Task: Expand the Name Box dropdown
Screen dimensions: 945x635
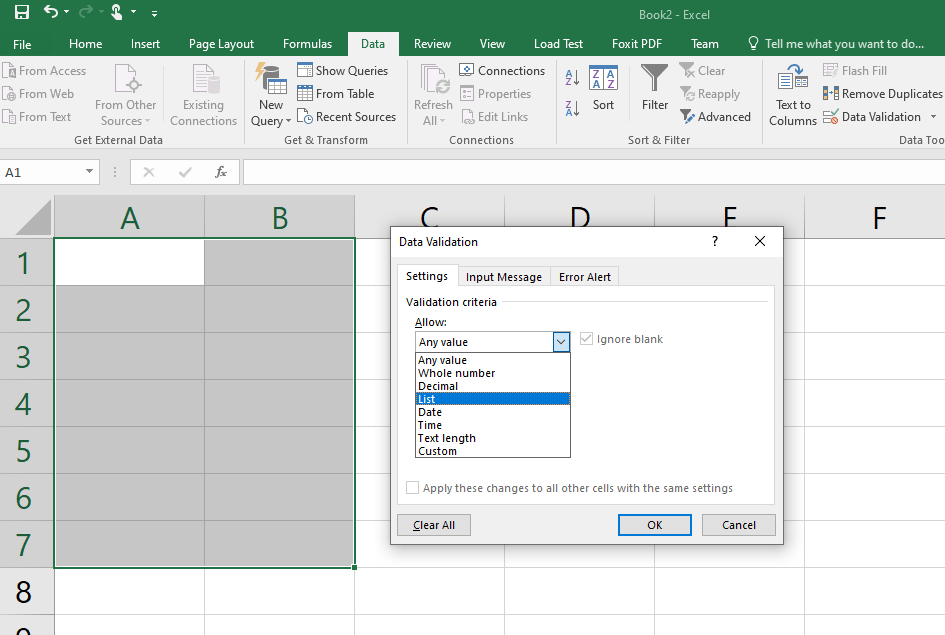Action: tap(89, 172)
